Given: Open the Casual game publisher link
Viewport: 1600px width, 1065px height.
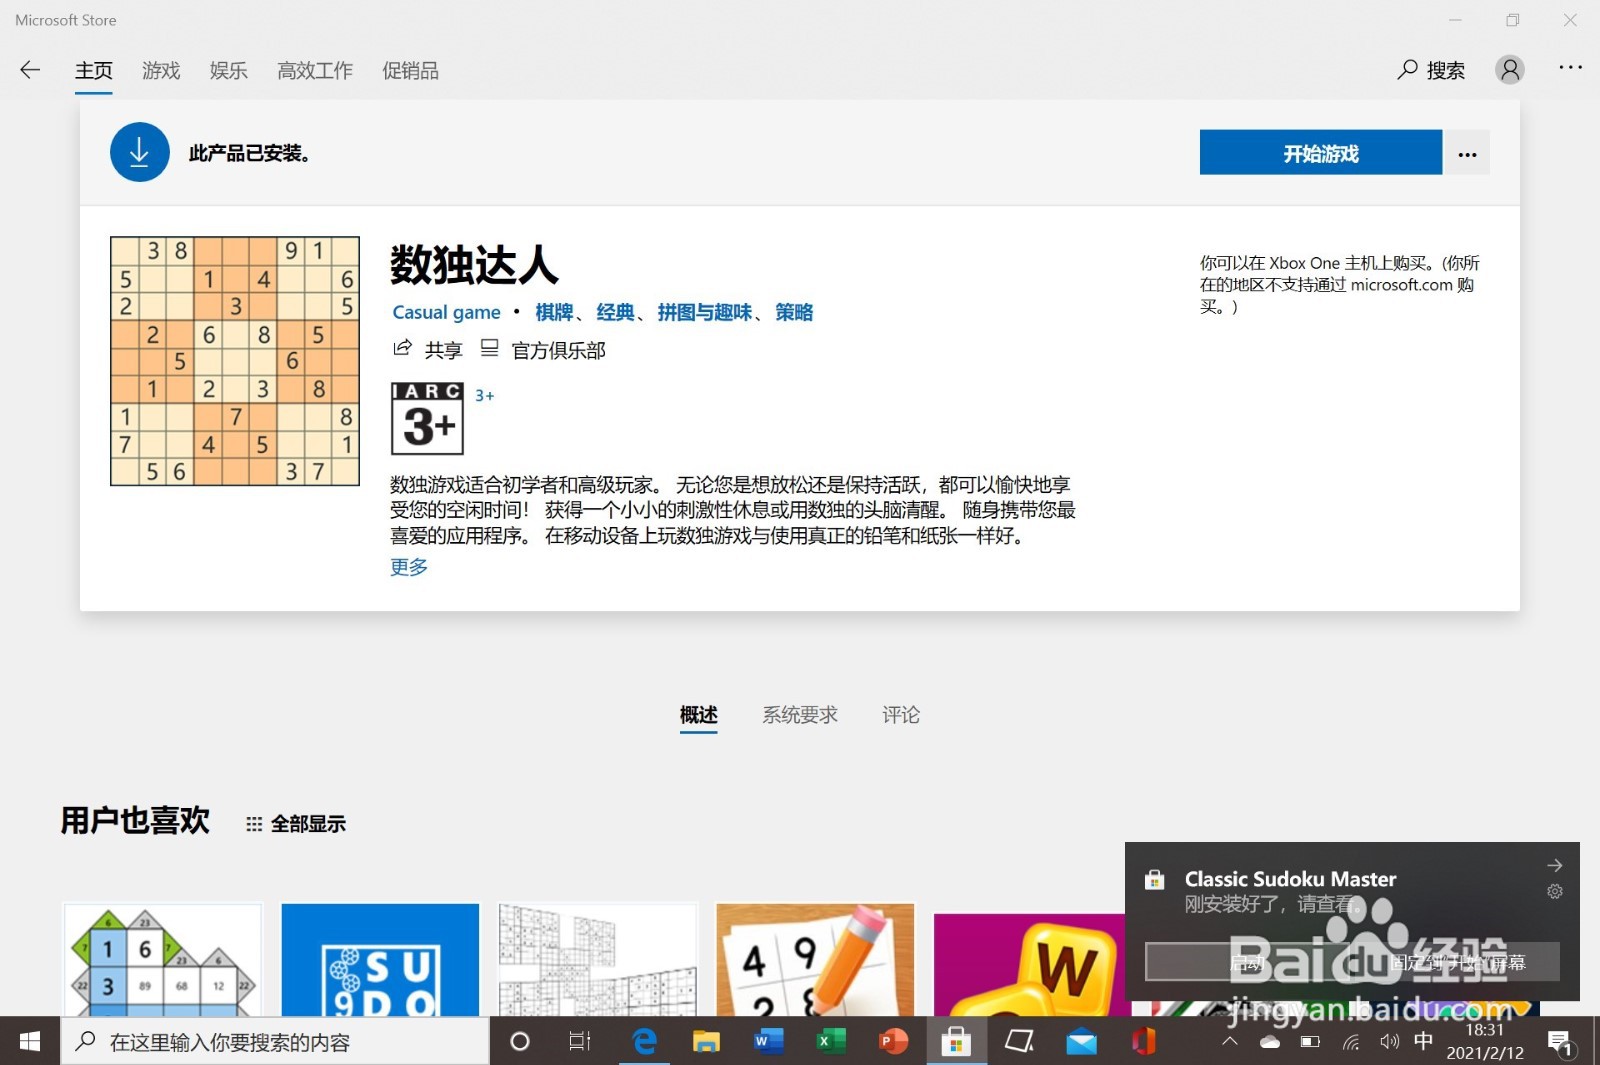Looking at the screenshot, I should point(446,312).
